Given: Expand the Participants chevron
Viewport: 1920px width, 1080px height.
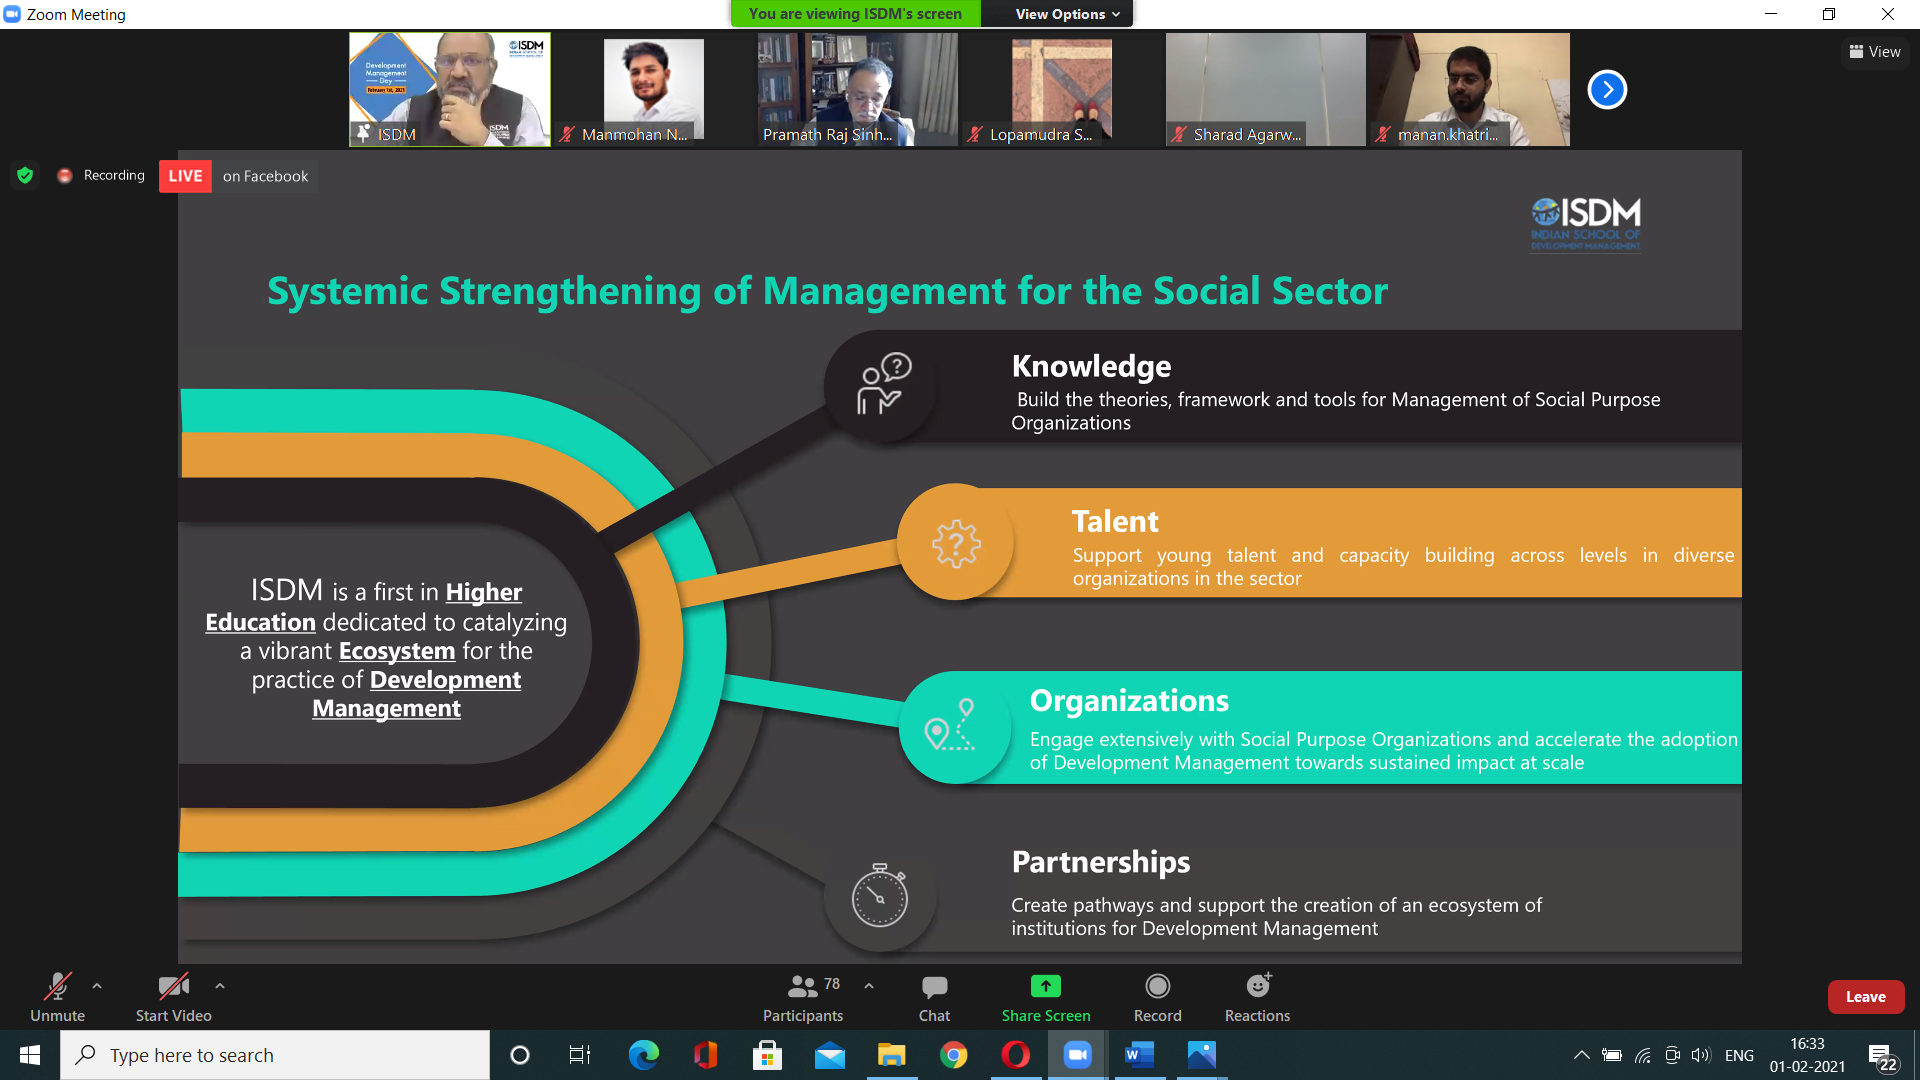Looking at the screenshot, I should tap(868, 985).
